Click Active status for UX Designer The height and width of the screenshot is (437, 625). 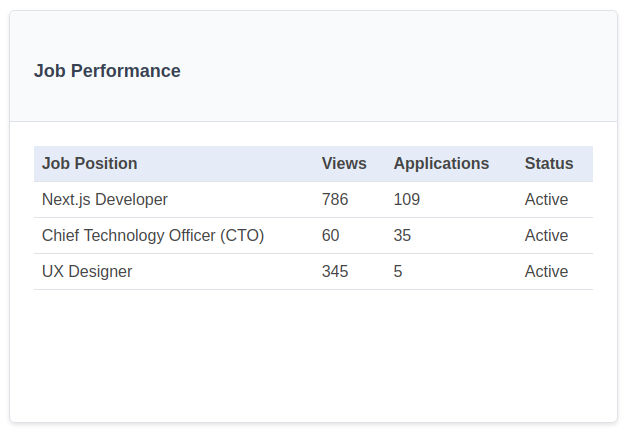pyautogui.click(x=546, y=272)
